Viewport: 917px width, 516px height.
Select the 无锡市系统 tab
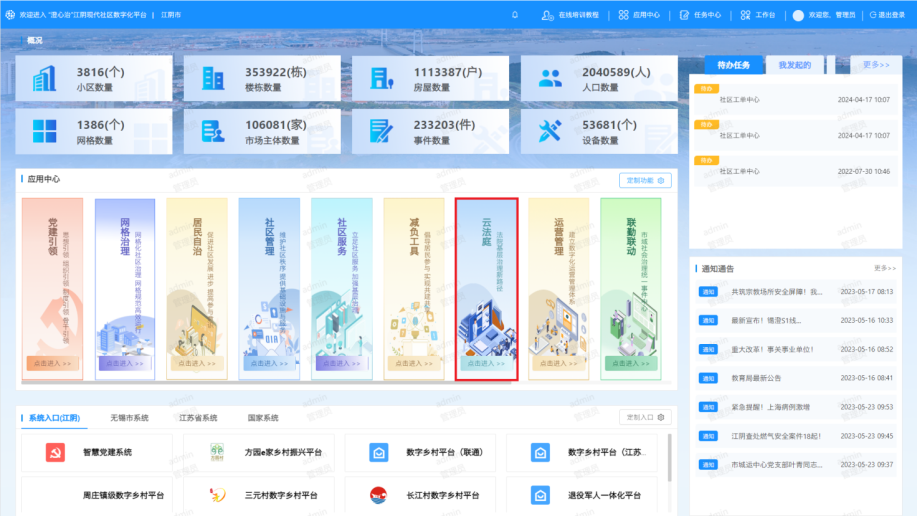coord(129,418)
